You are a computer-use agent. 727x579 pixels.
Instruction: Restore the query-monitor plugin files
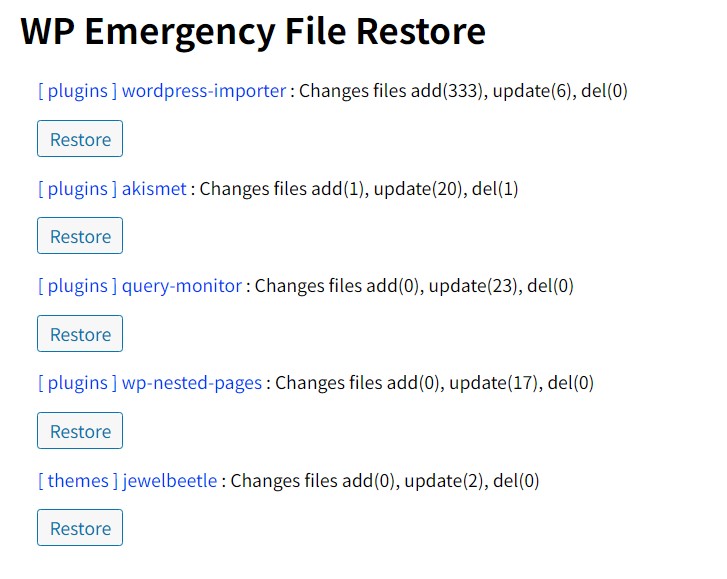(x=80, y=334)
